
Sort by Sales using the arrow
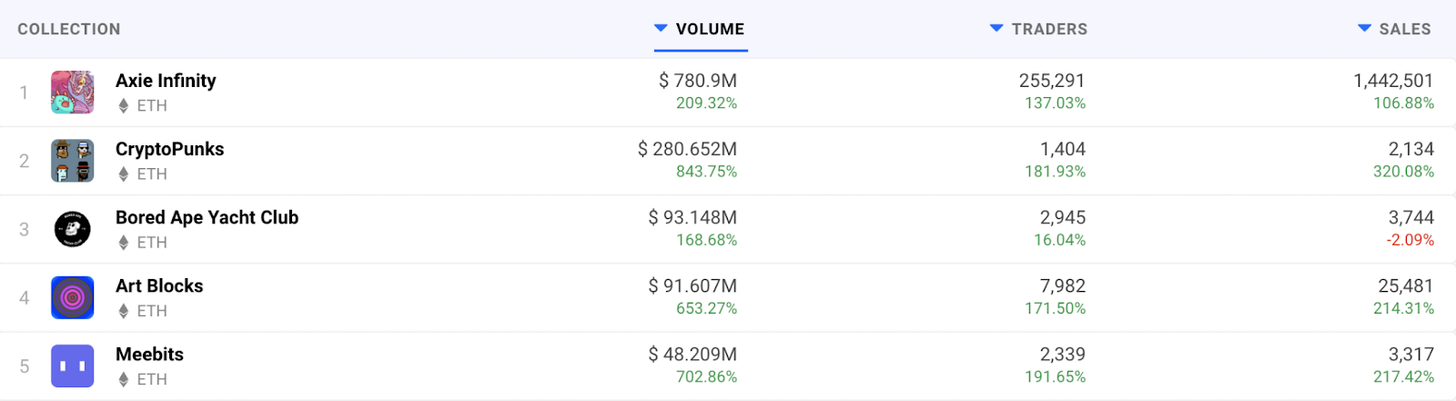pos(1364,28)
